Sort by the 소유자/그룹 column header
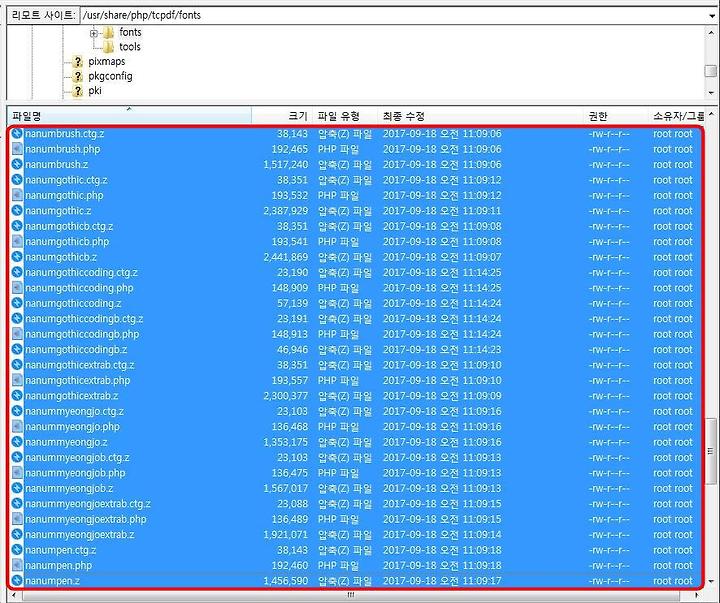720x603 pixels. pos(676,116)
